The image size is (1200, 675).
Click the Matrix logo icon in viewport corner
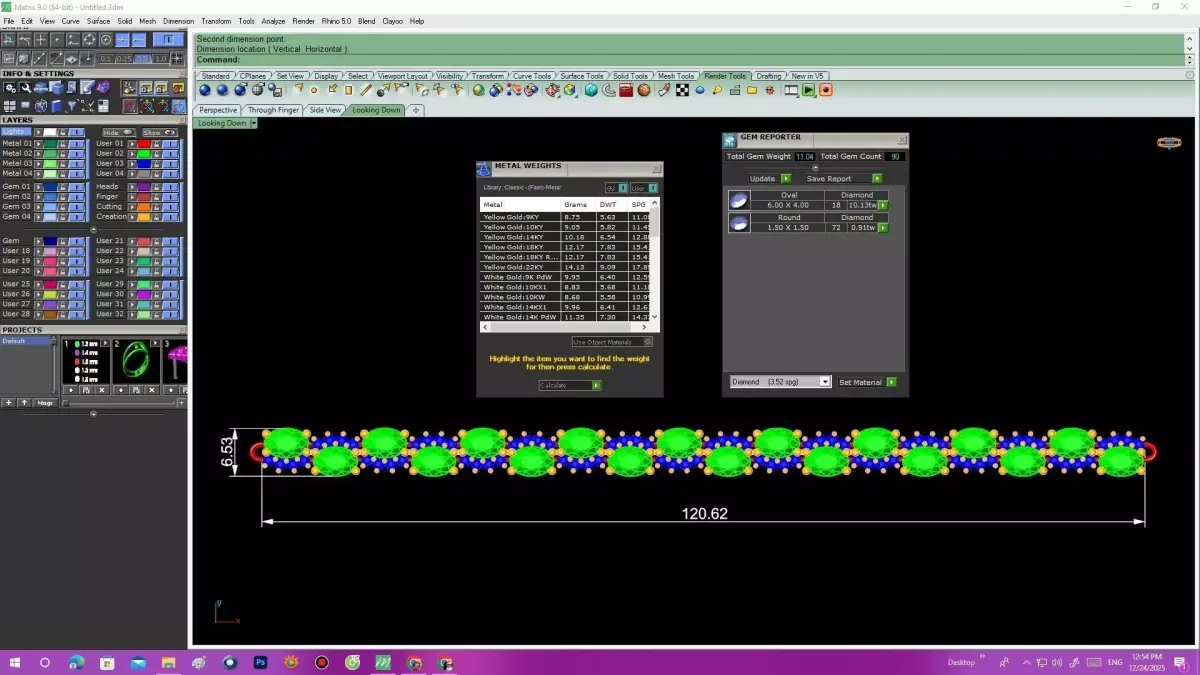pyautogui.click(x=1169, y=143)
